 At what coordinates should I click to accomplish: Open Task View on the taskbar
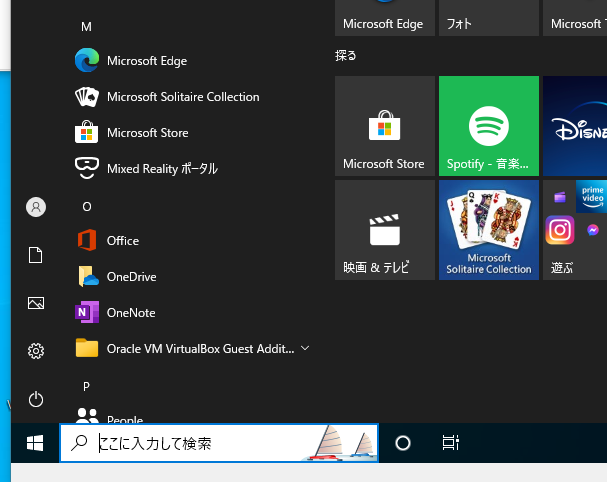tap(451, 443)
